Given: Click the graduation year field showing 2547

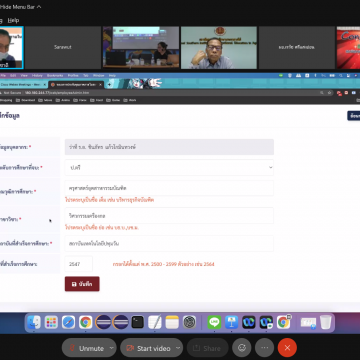Looking at the screenshot, I should [x=79, y=264].
